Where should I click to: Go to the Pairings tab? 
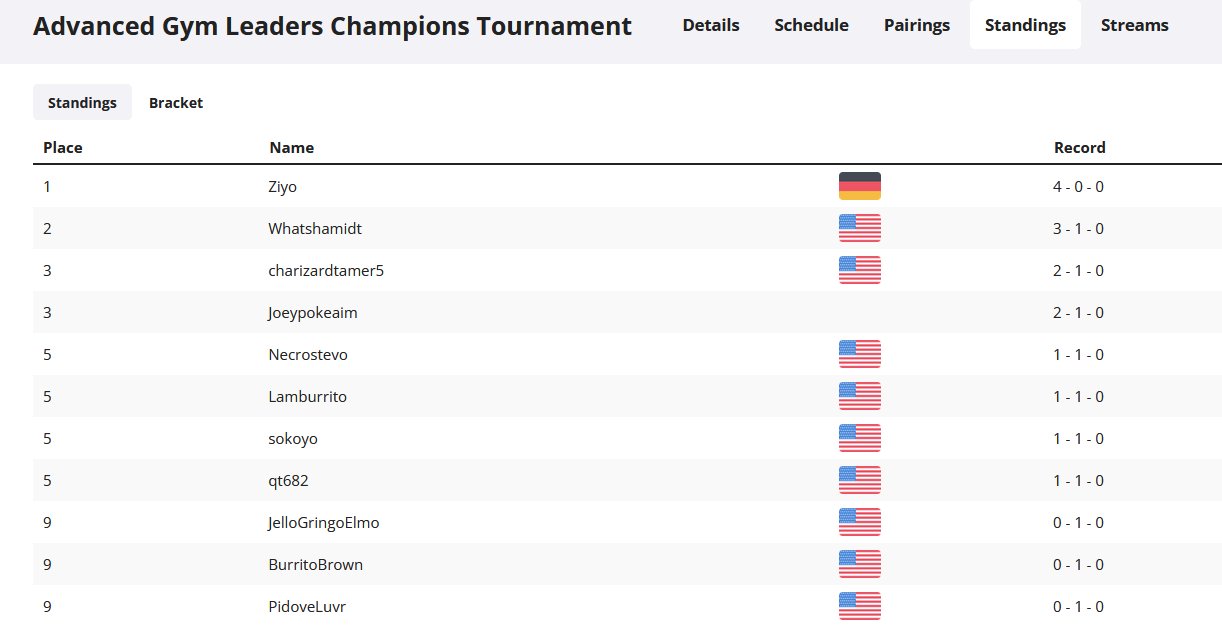tap(917, 25)
